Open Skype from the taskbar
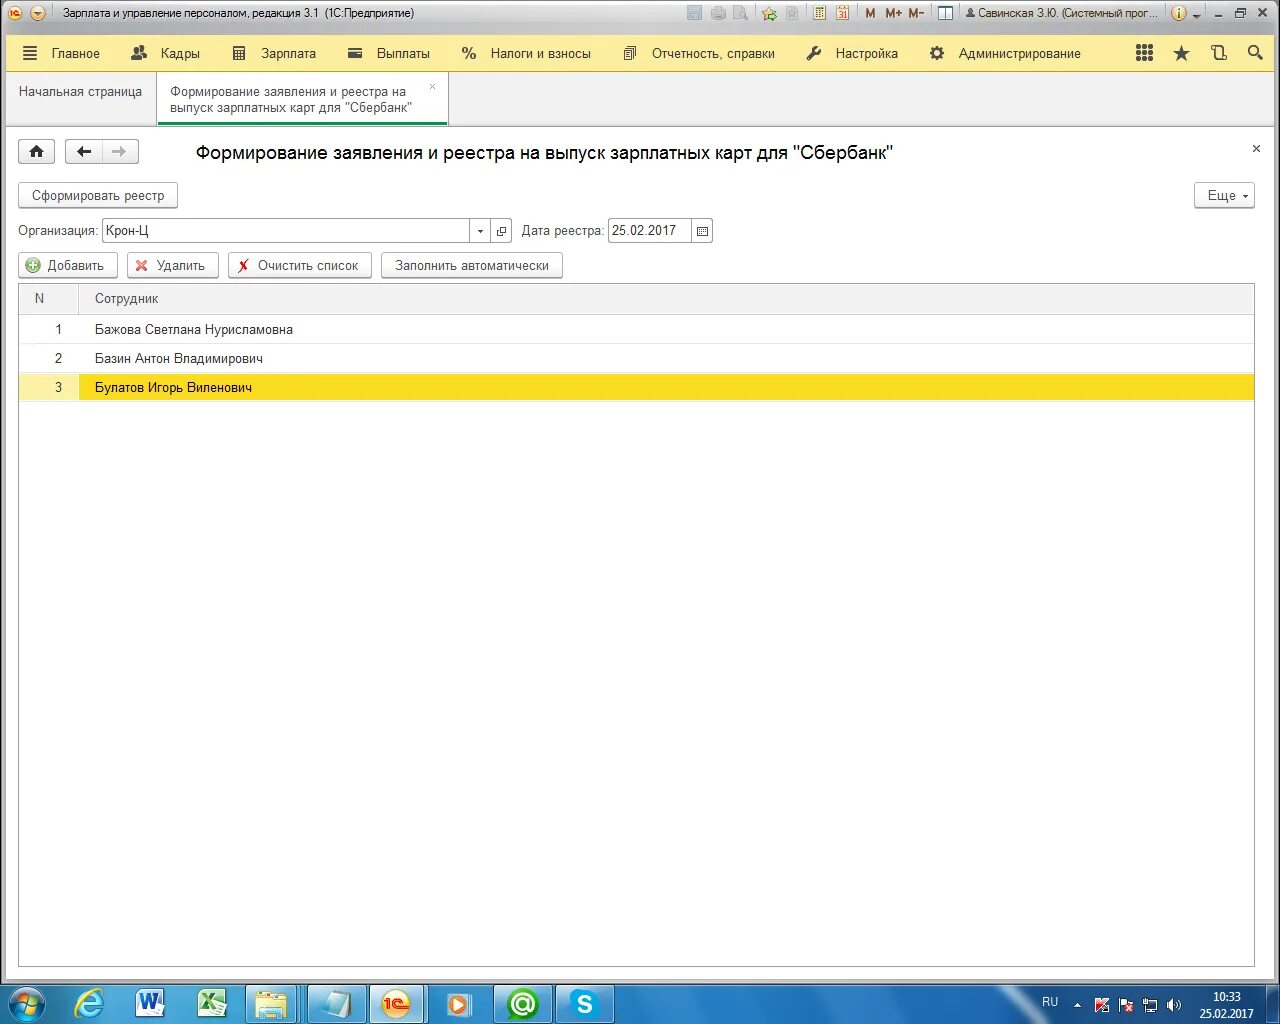This screenshot has height=1024, width=1280. coord(584,1003)
